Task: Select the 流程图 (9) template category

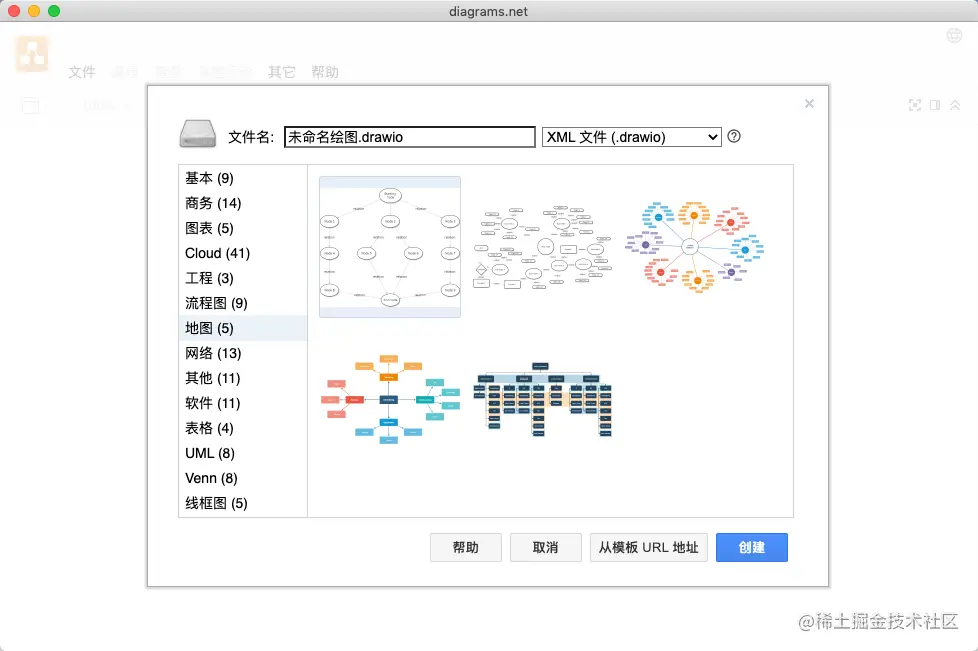Action: [x=243, y=303]
